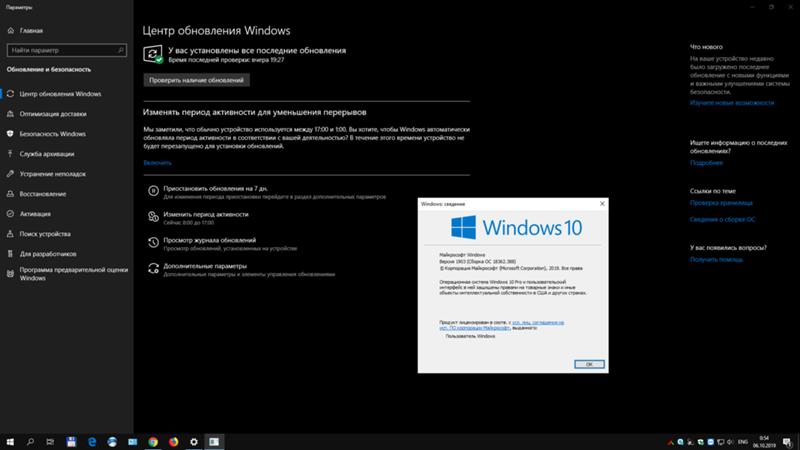Launch Google Chrome from the taskbar
Screen dimensions: 800x450
pos(153,442)
